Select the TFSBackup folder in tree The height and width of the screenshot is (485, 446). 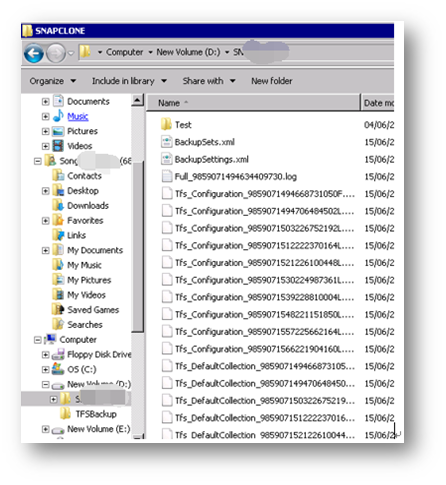(96, 414)
